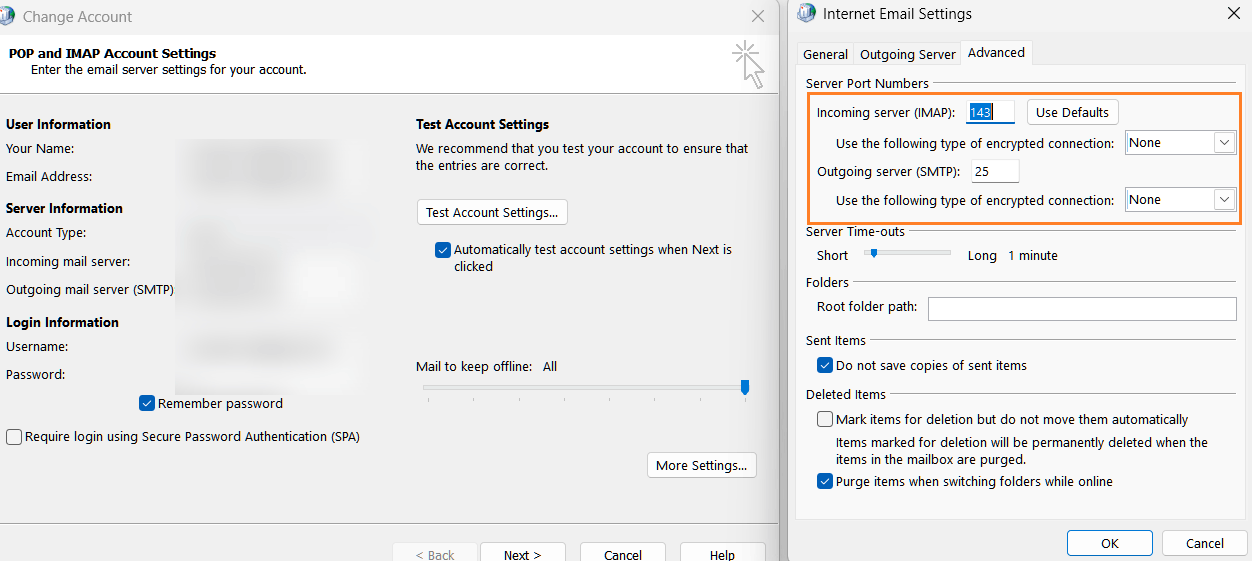Click the Deleted Items section label
Image resolution: width=1252 pixels, height=561 pixels.
click(846, 395)
